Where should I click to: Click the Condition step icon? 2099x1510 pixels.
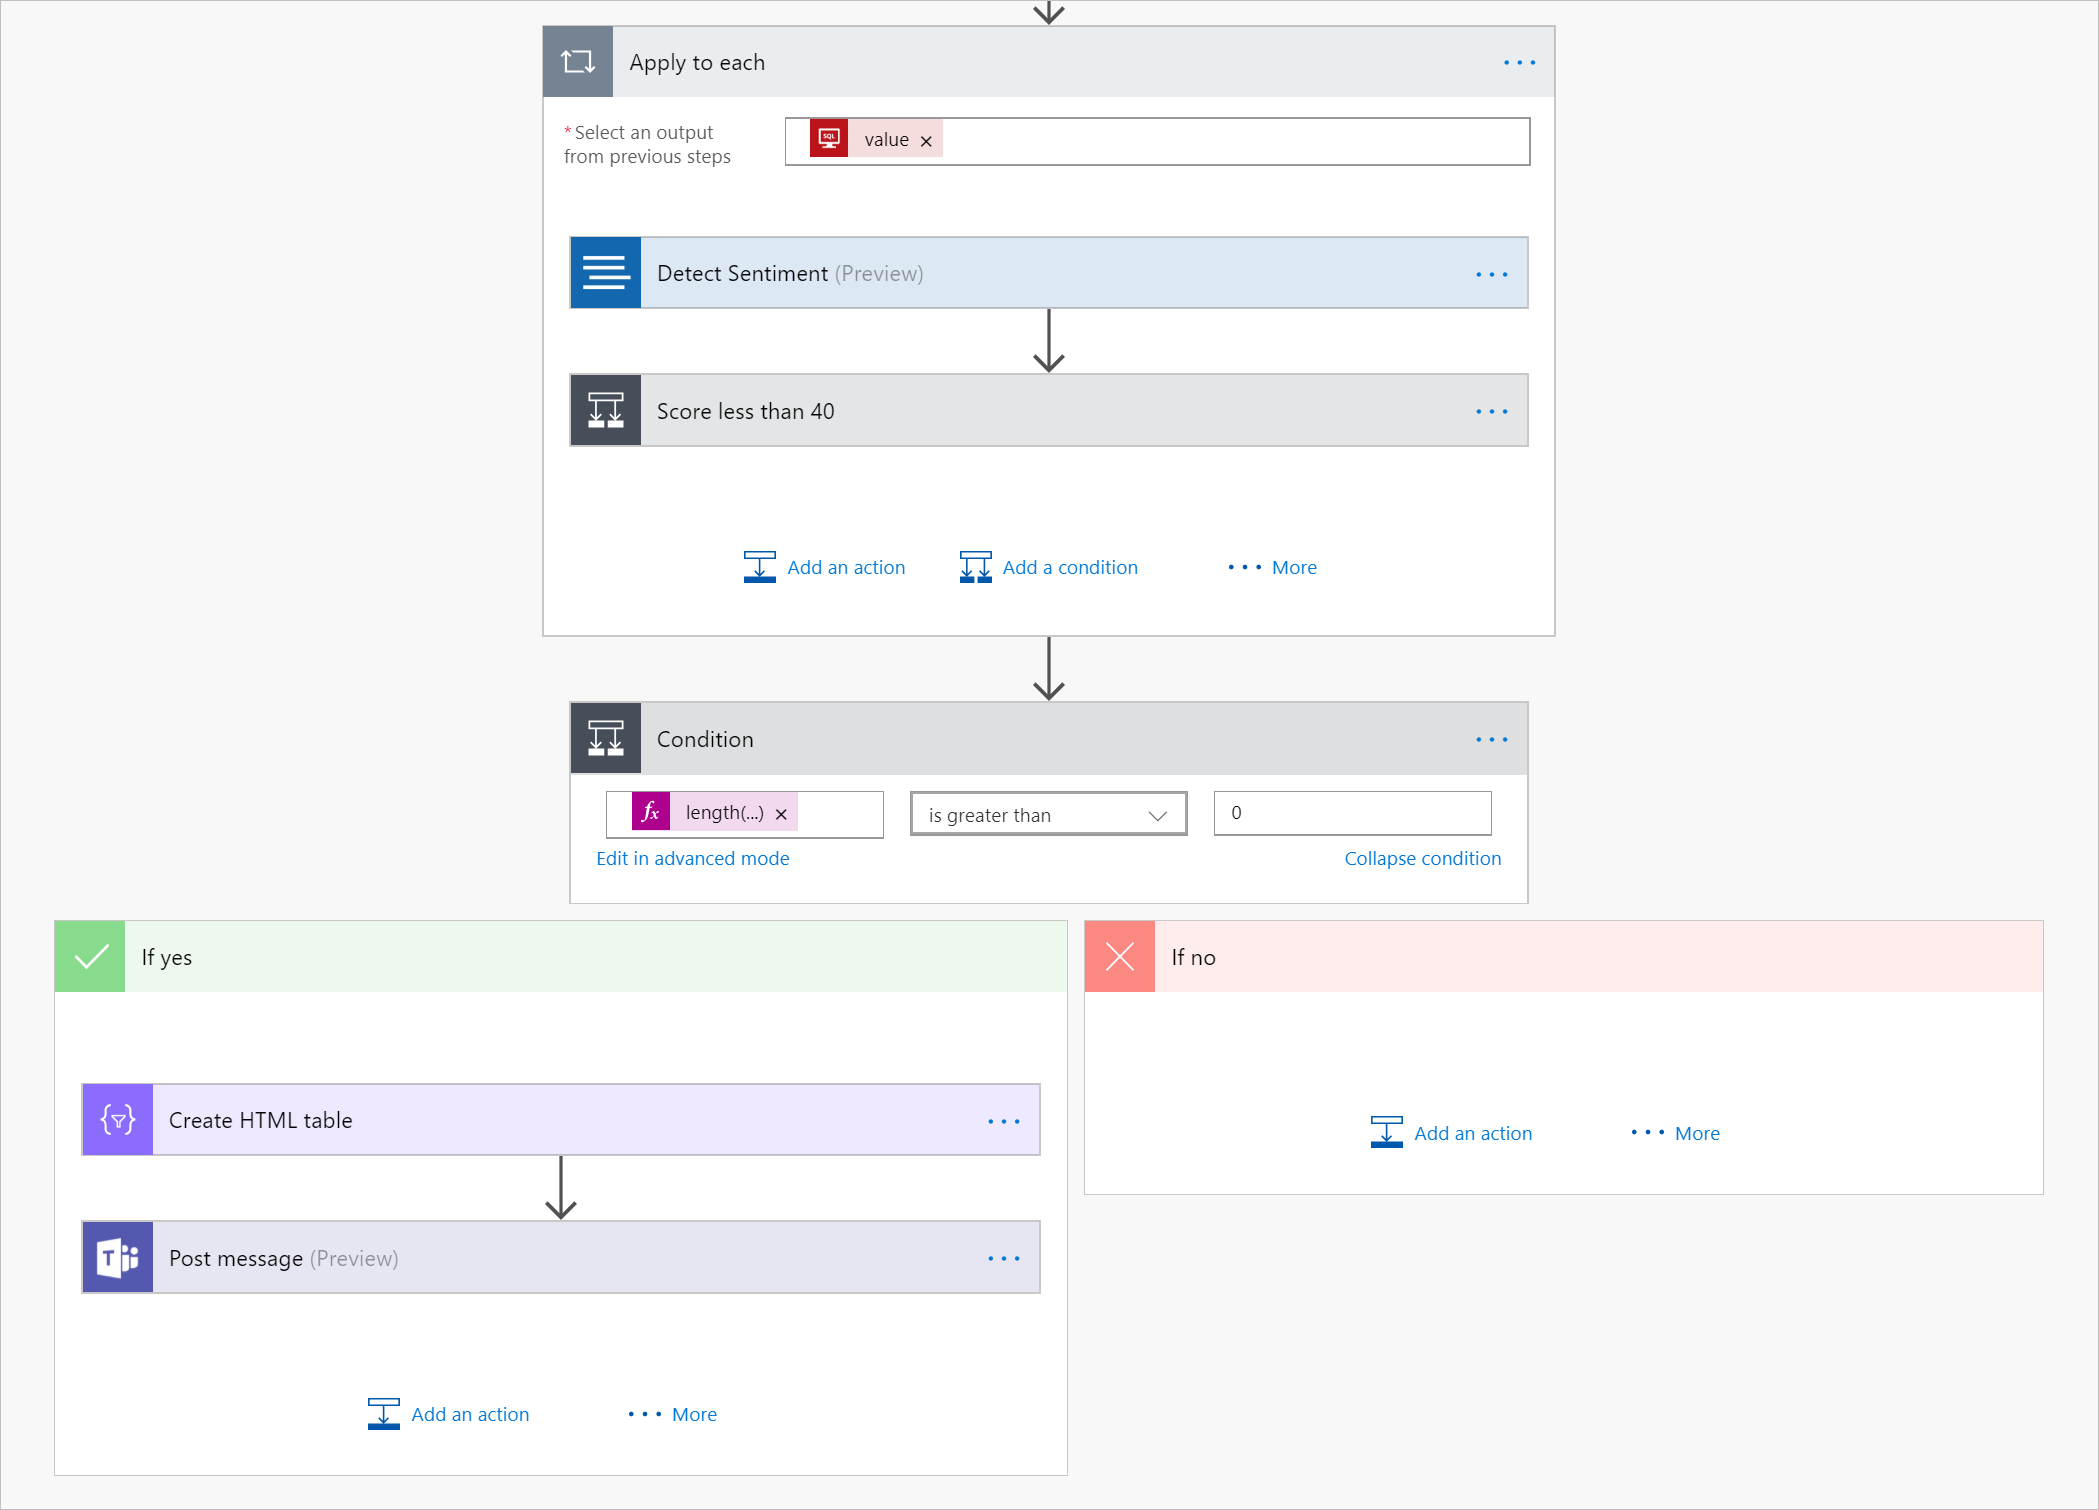pos(605,739)
